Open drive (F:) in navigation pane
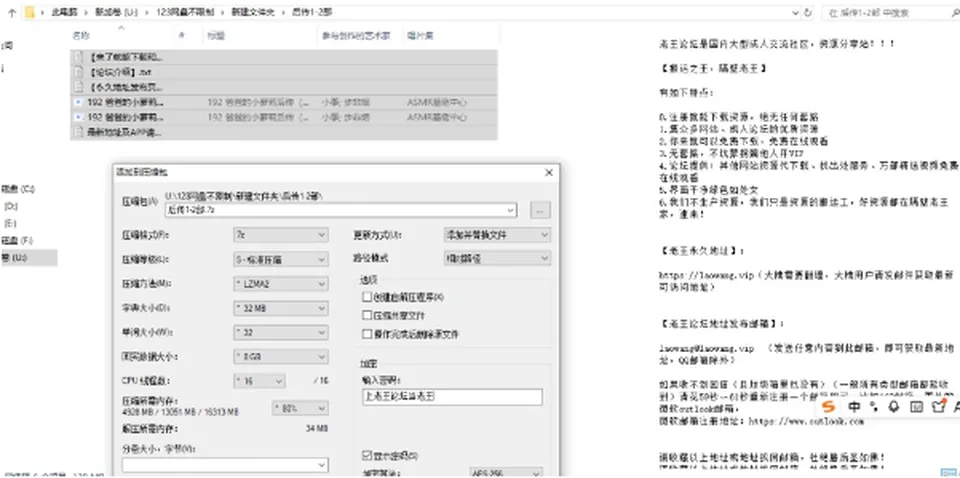This screenshot has width=960, height=478. click(17, 240)
